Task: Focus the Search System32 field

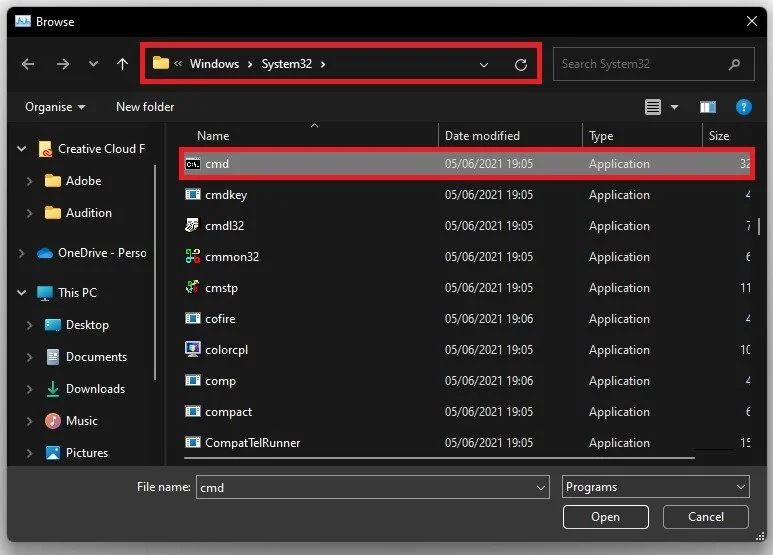Action: point(654,64)
